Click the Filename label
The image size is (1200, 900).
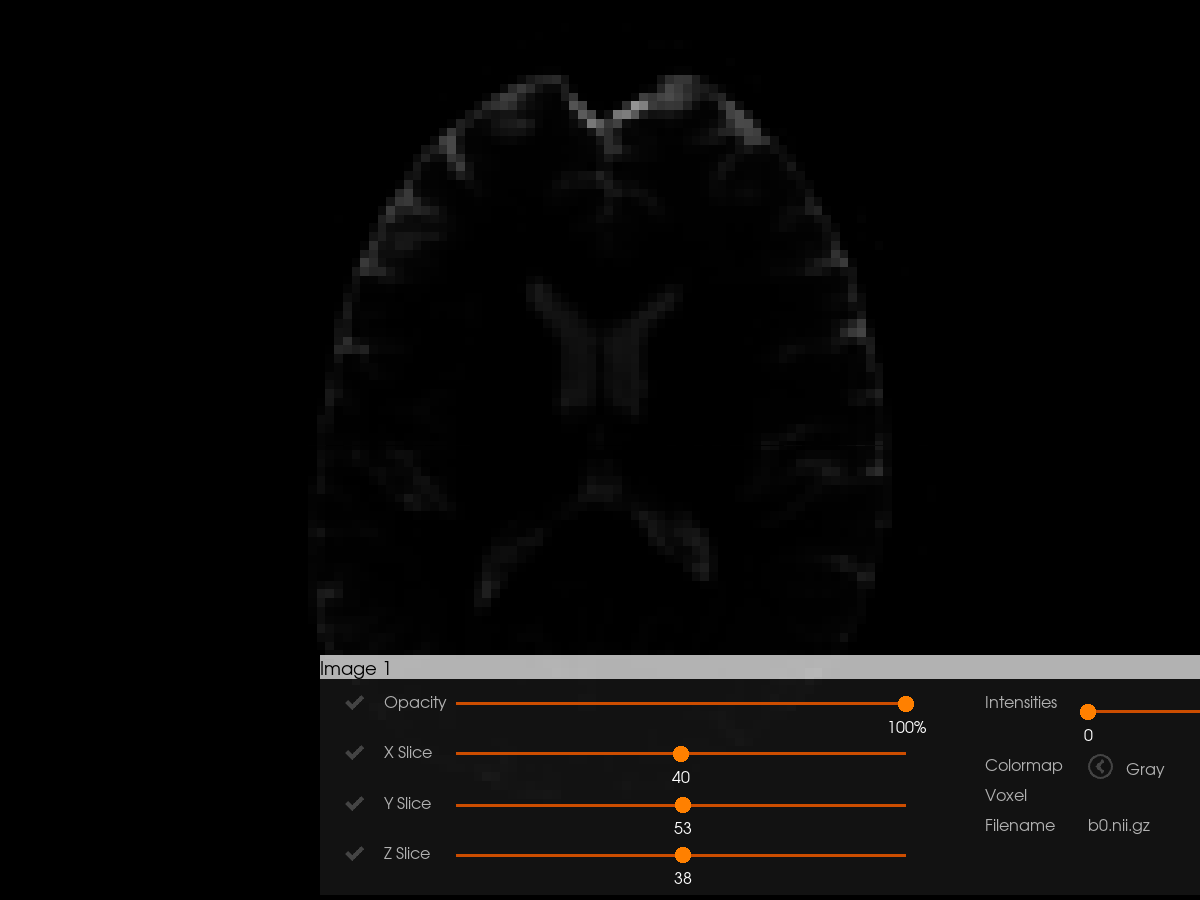(1019, 826)
